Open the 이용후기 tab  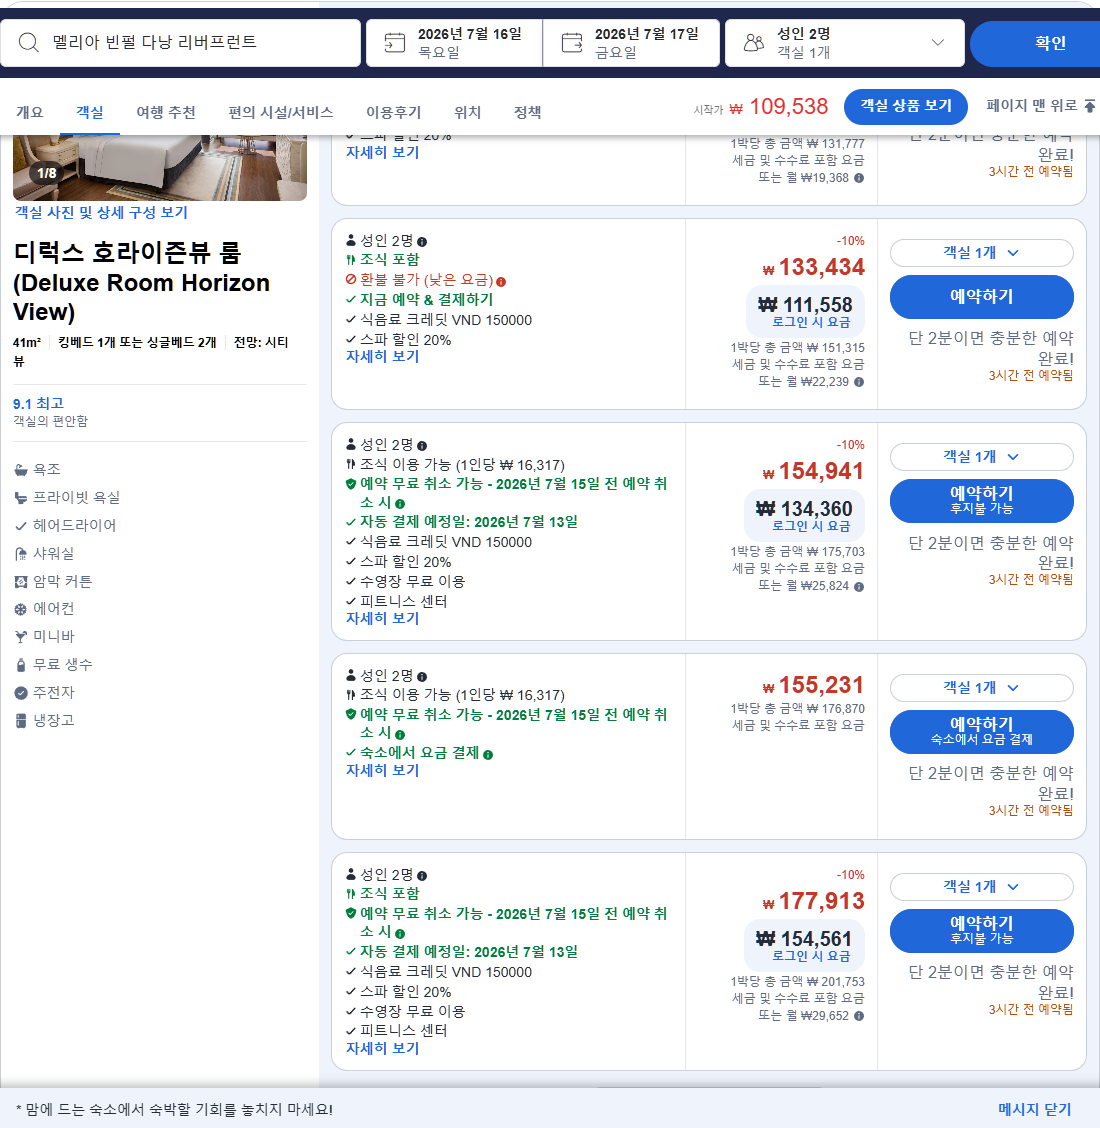[394, 112]
